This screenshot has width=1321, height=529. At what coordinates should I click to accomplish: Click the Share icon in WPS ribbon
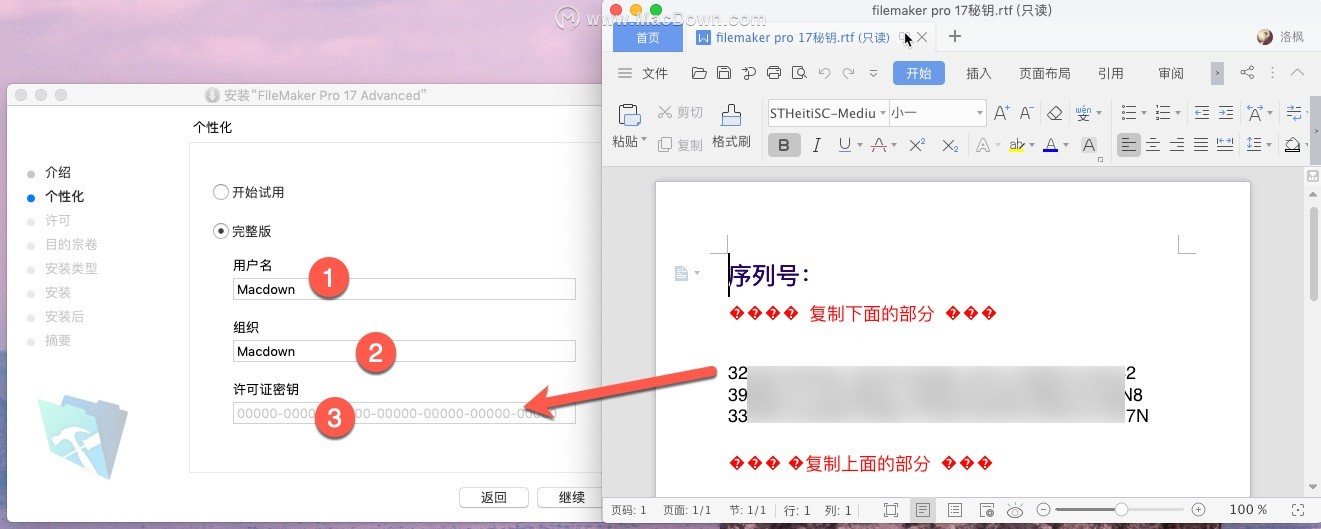point(1247,73)
